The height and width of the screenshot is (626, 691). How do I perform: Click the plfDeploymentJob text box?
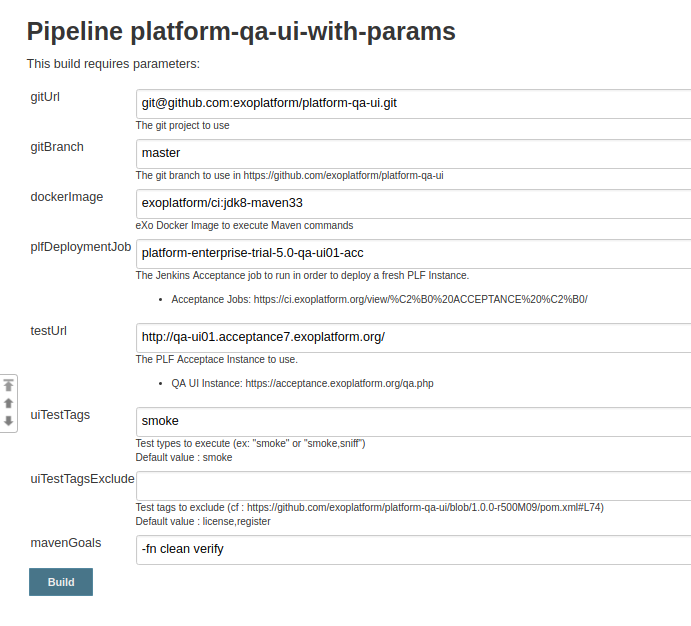click(413, 253)
